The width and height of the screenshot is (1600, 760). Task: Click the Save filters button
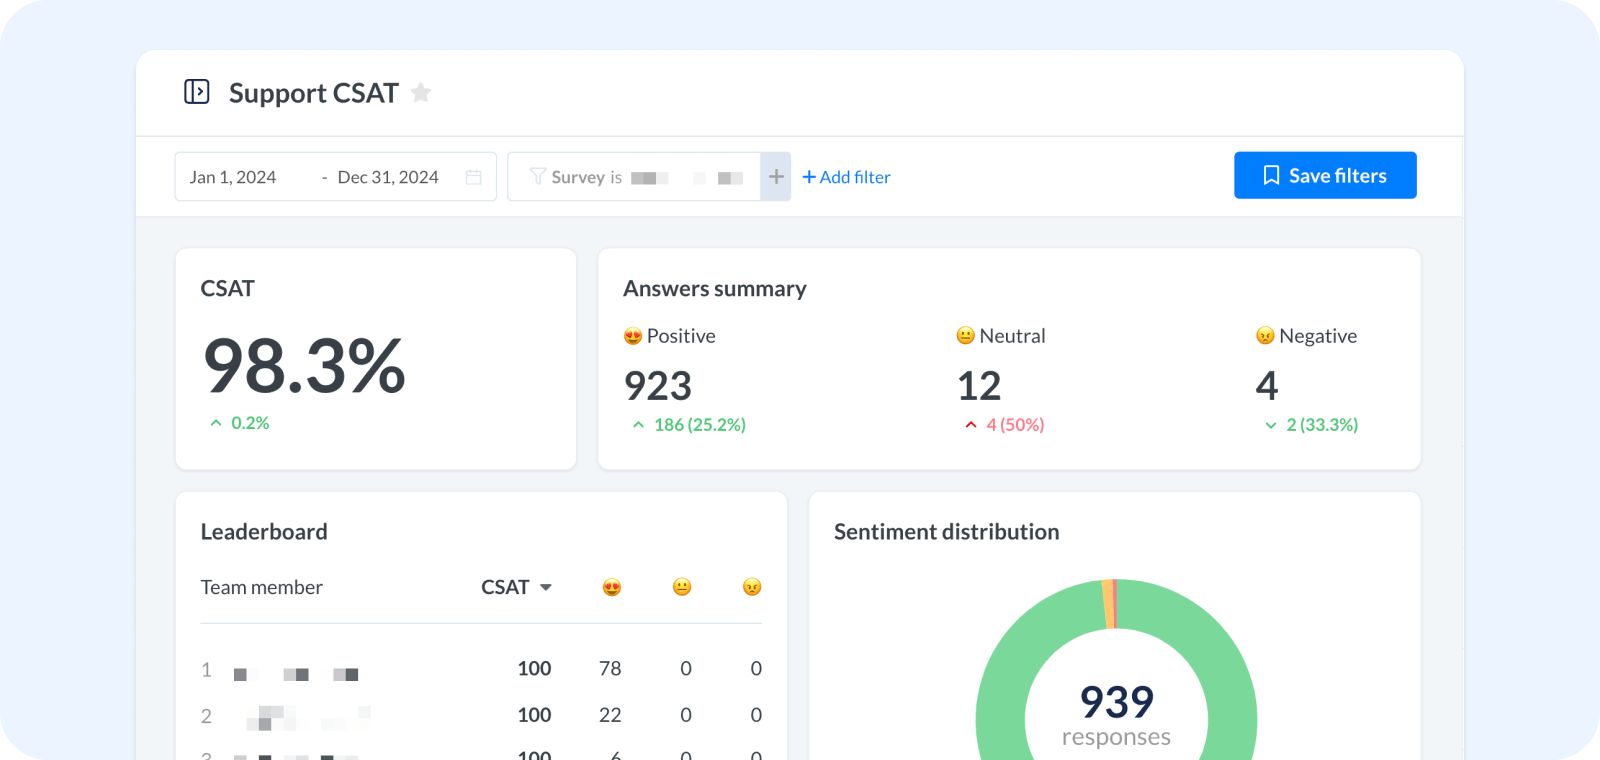click(1325, 175)
